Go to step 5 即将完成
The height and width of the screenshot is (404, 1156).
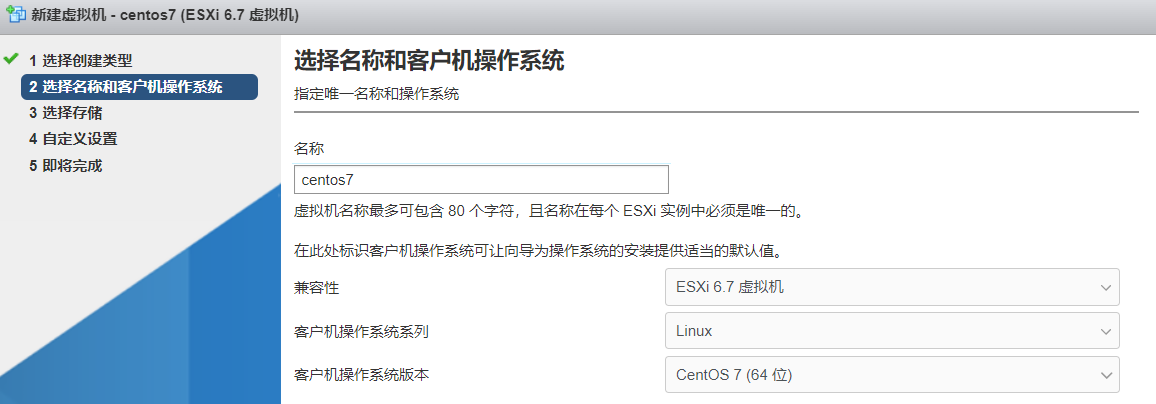(66, 166)
